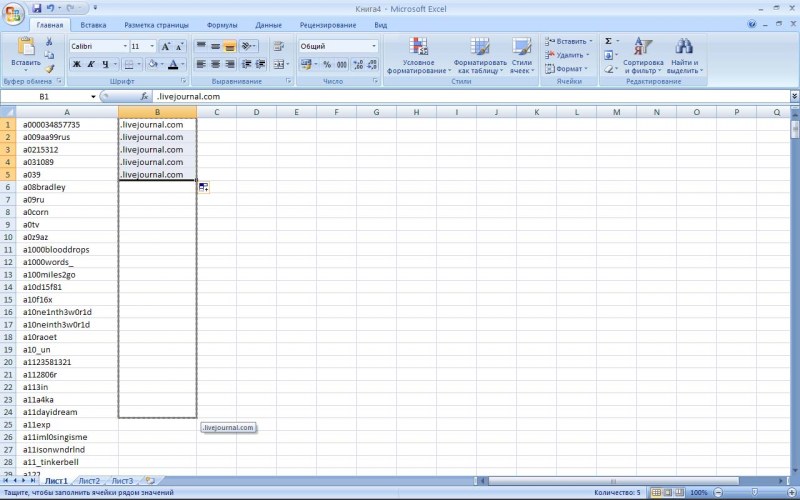Undo the last action

coord(50,8)
